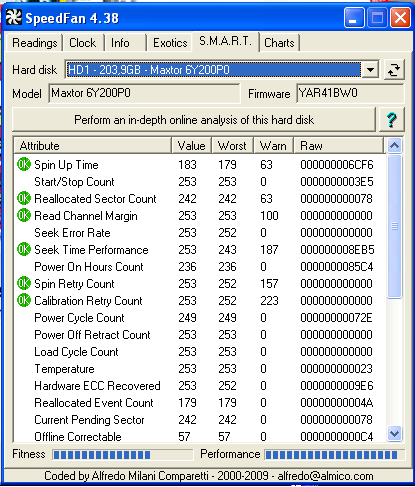Click the refresh hard disk list icon
415x487 pixels.
(x=394, y=70)
